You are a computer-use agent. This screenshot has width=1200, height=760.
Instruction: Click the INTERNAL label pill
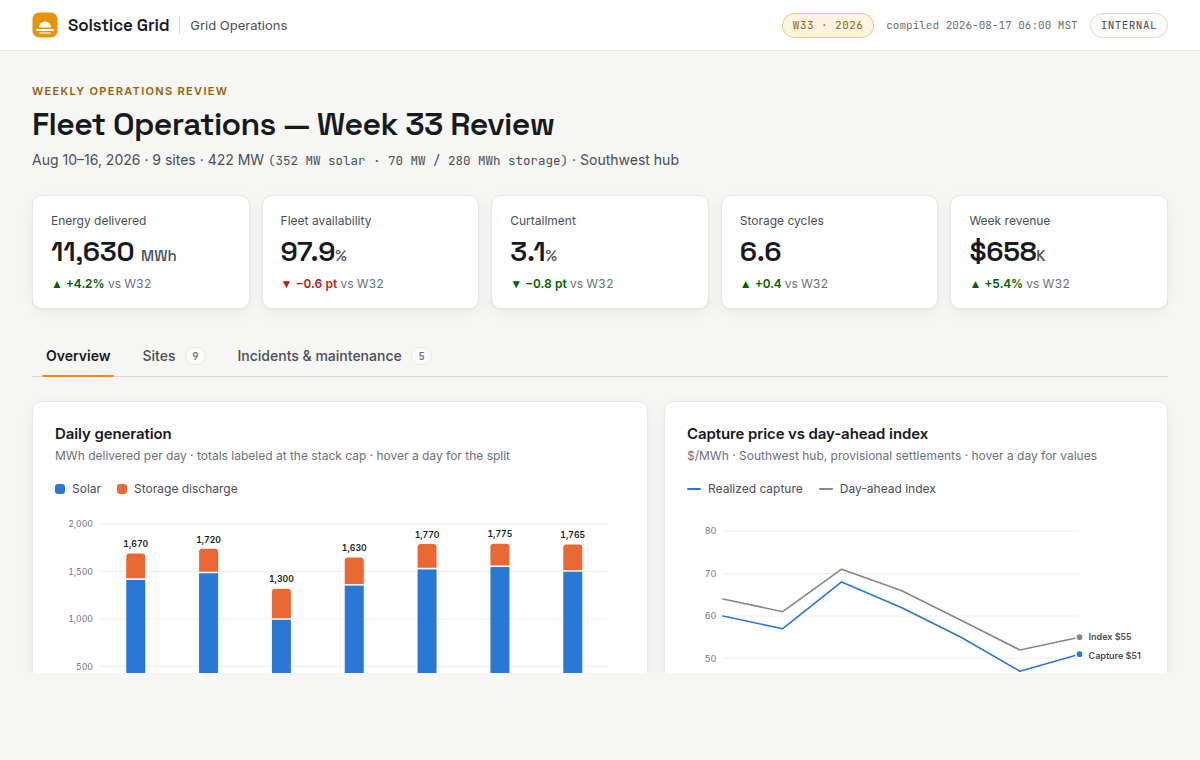click(1129, 25)
